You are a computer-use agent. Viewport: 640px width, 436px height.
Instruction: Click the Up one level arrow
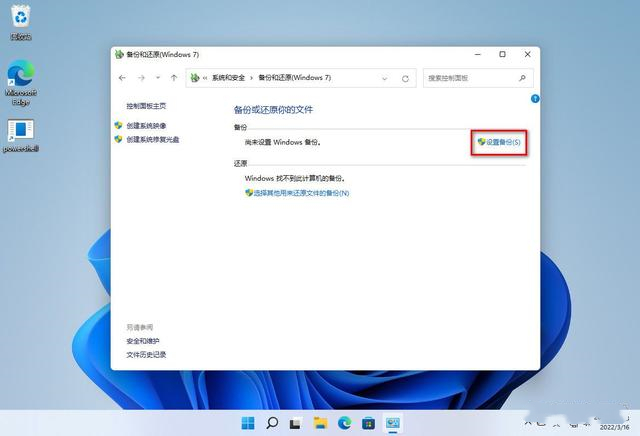click(x=174, y=77)
